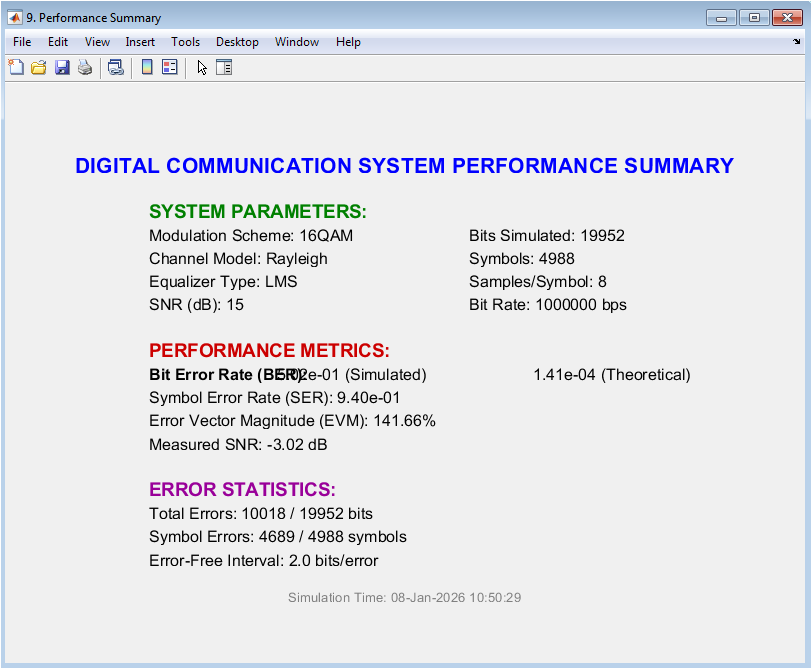Open the Tools menu
The width and height of the screenshot is (812, 669).
pyautogui.click(x=185, y=42)
